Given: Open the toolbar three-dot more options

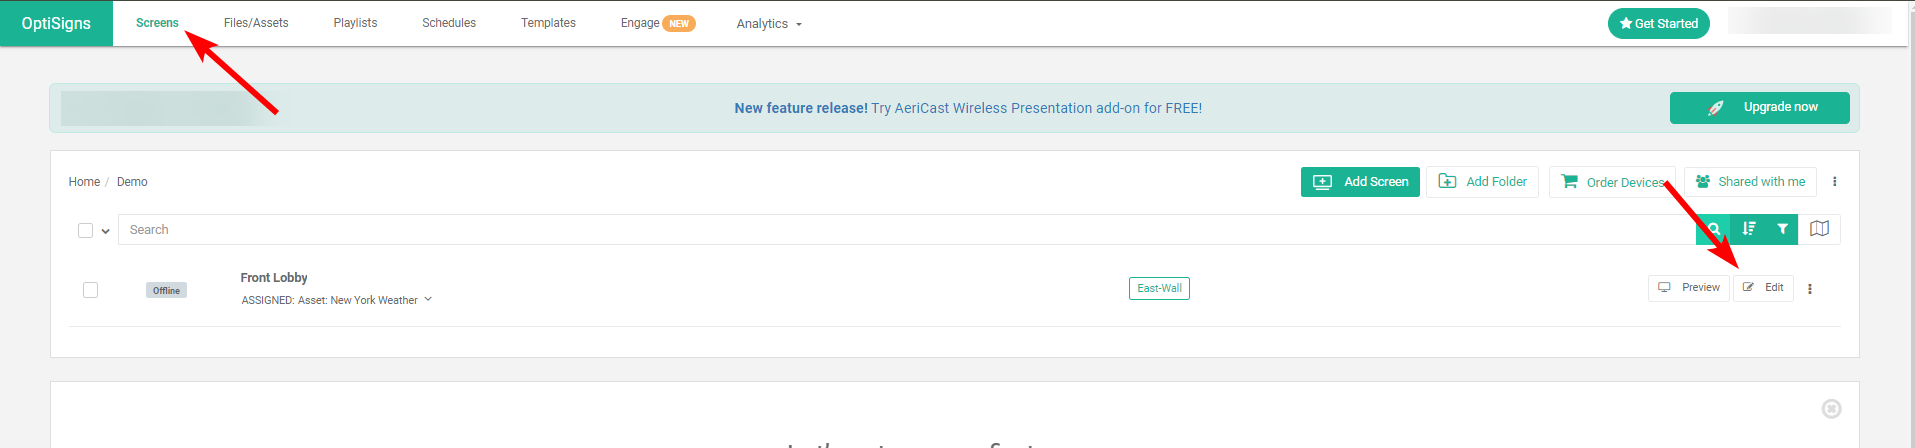Looking at the screenshot, I should (1834, 182).
